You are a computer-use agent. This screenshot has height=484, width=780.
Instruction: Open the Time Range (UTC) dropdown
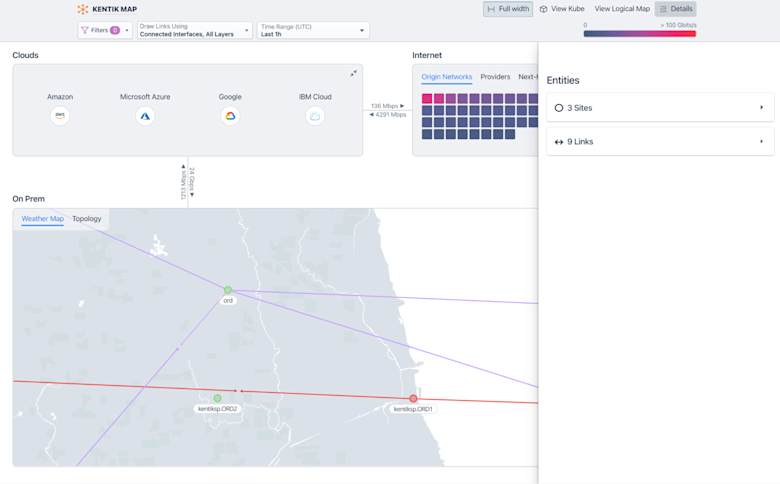[313, 30]
